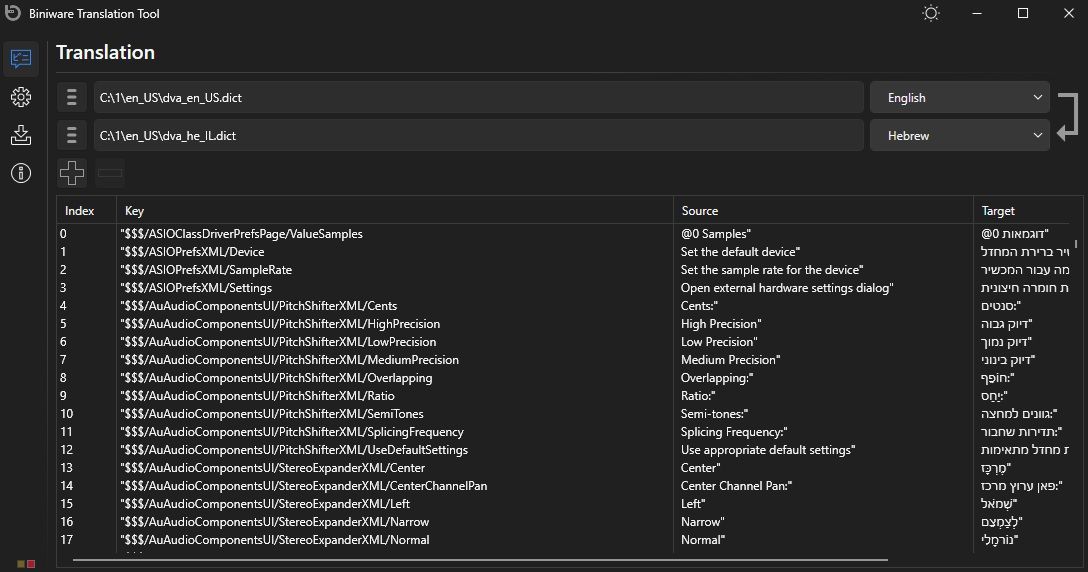Image resolution: width=1088 pixels, height=572 pixels.
Task: Open the English language dropdown
Action: [x=960, y=98]
